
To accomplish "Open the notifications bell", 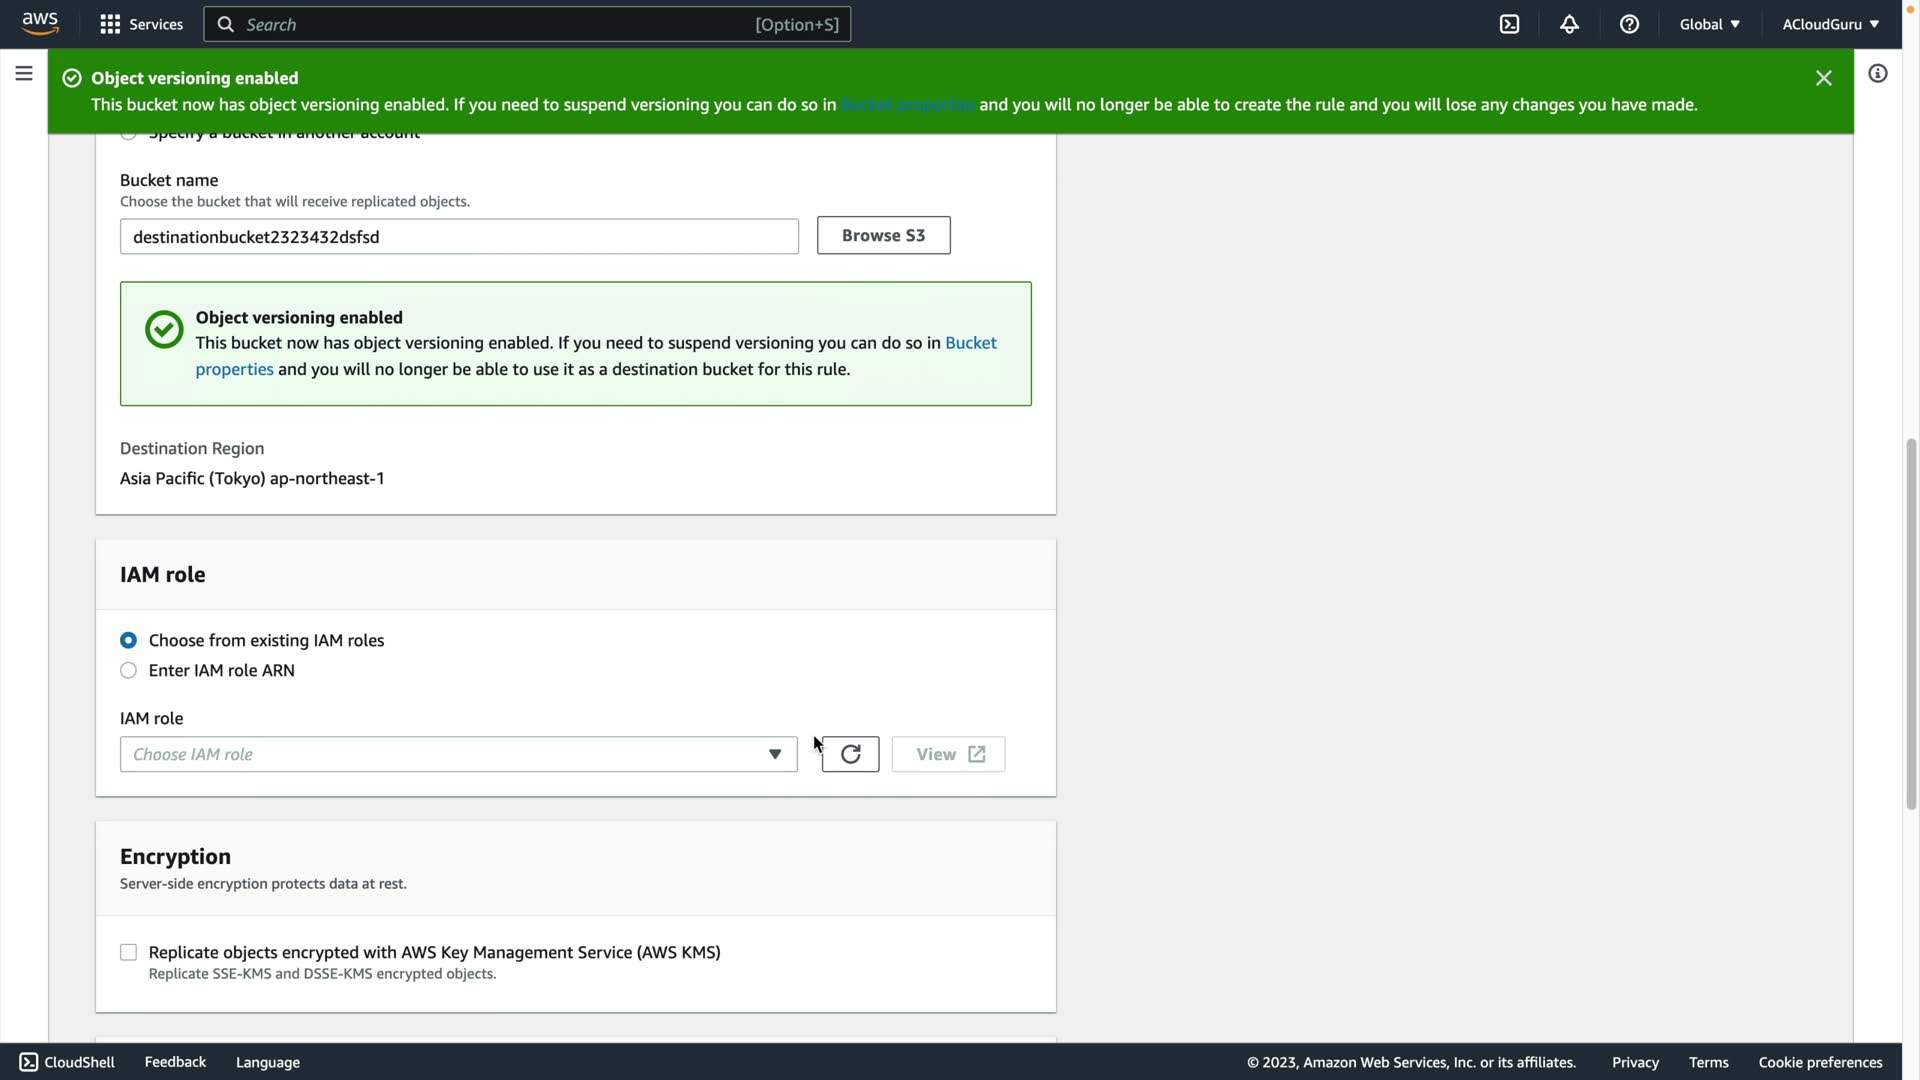I will (x=1569, y=24).
